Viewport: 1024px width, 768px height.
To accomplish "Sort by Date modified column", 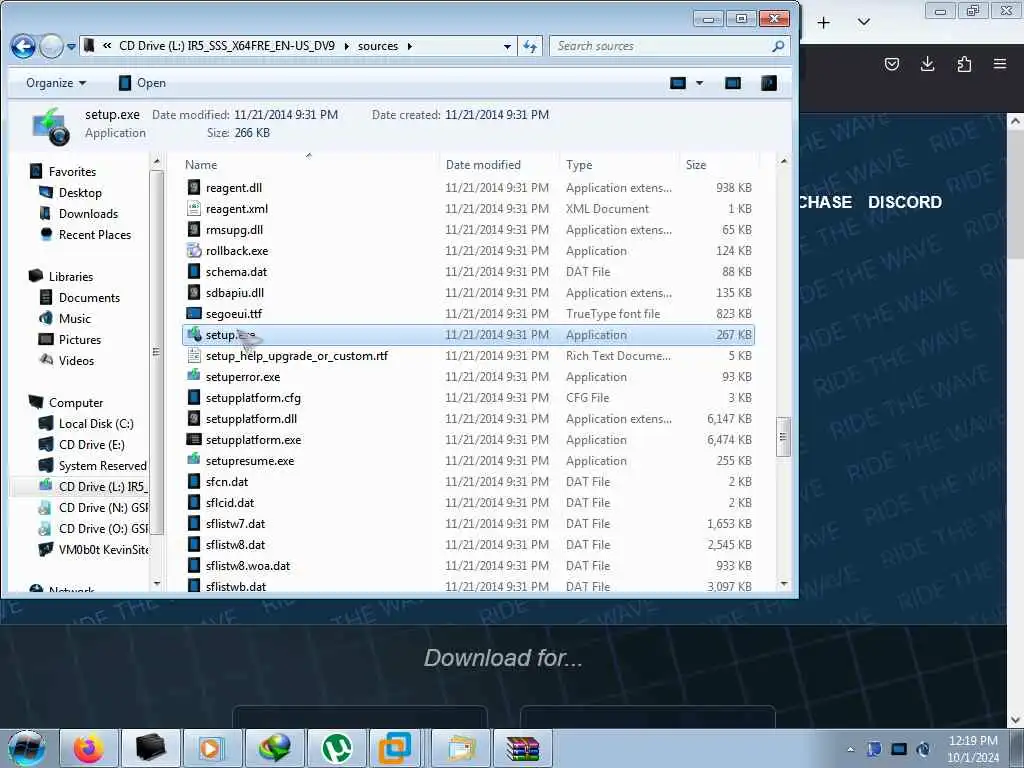I will tap(483, 165).
